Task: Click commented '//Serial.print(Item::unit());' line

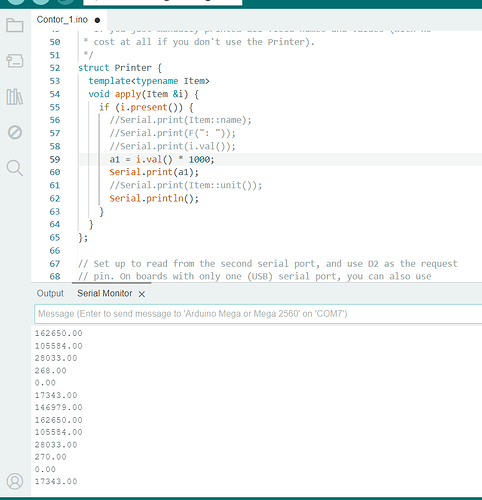Action: pyautogui.click(x=186, y=185)
